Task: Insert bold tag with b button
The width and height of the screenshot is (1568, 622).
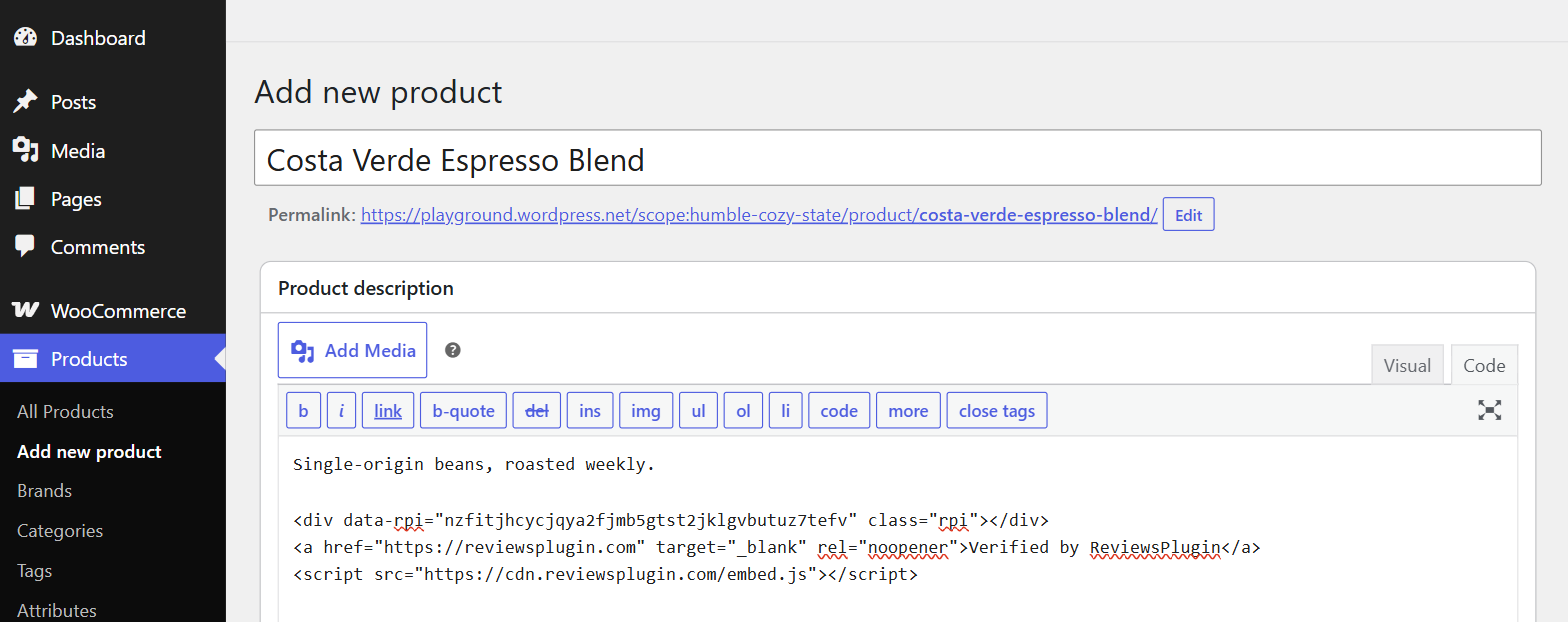Action: [303, 410]
